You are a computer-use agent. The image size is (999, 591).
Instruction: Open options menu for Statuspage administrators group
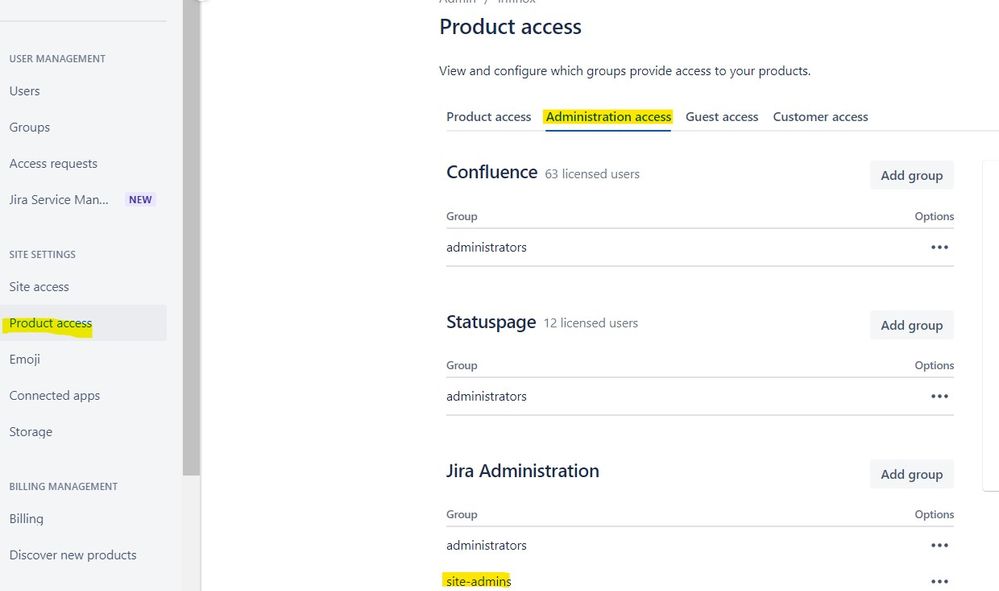tap(939, 396)
